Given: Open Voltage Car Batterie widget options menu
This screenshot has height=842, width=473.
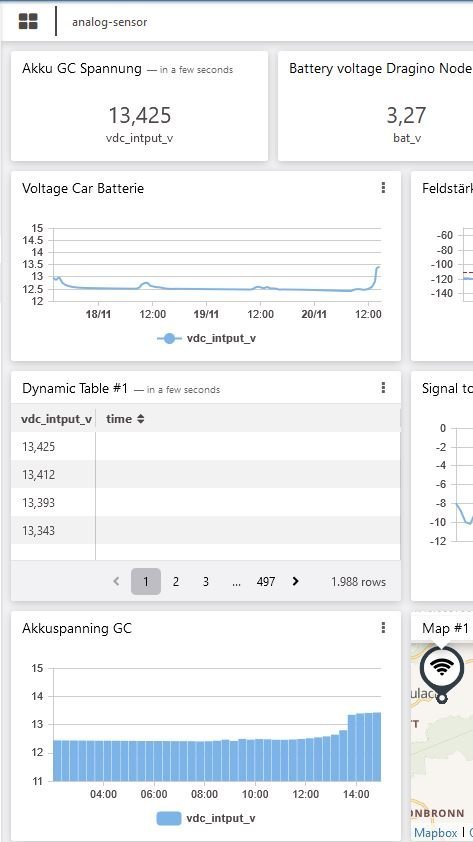Looking at the screenshot, I should coord(383,187).
